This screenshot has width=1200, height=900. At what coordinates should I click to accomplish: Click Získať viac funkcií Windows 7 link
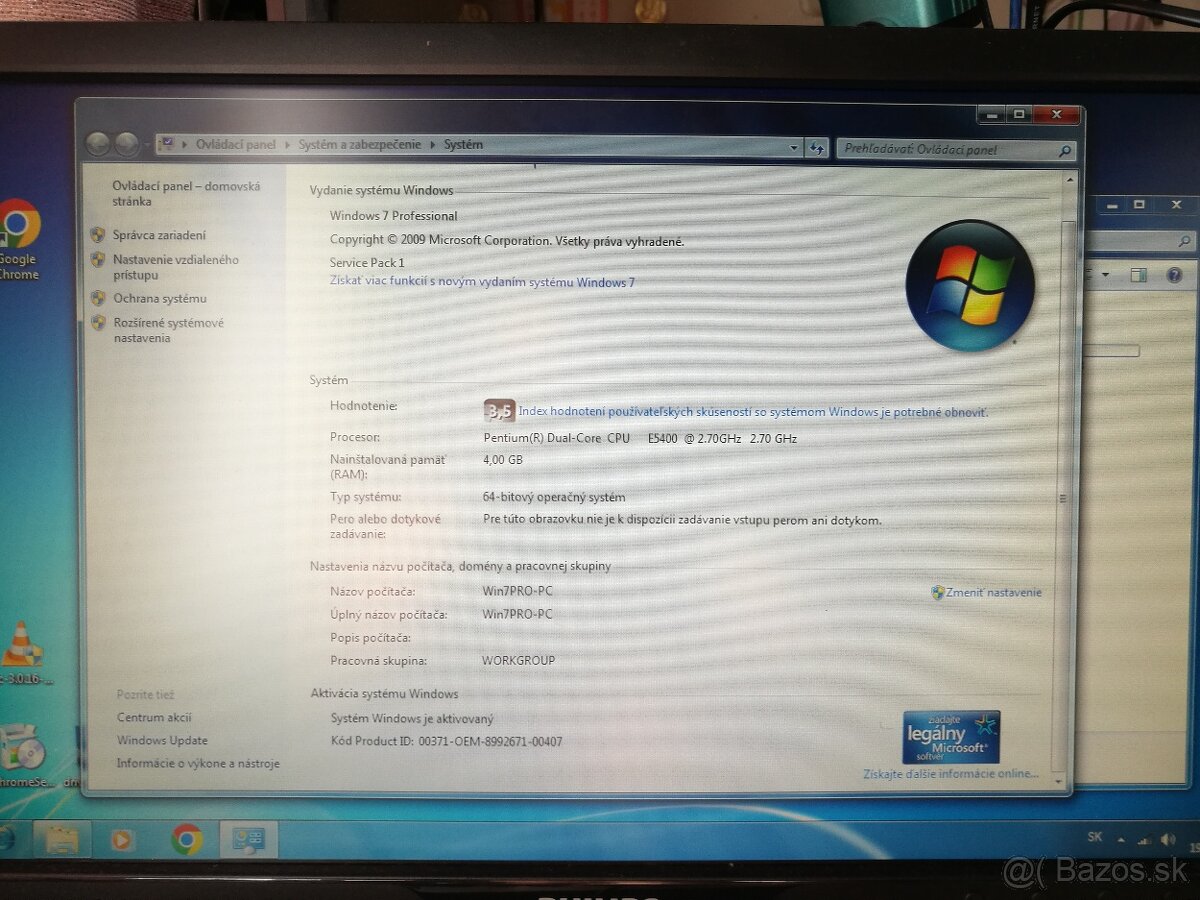click(x=482, y=282)
